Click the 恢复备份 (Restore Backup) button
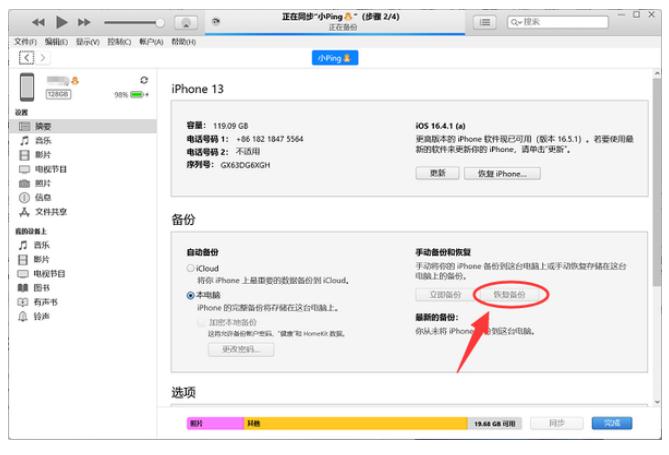The height and width of the screenshot is (455, 669). click(502, 295)
